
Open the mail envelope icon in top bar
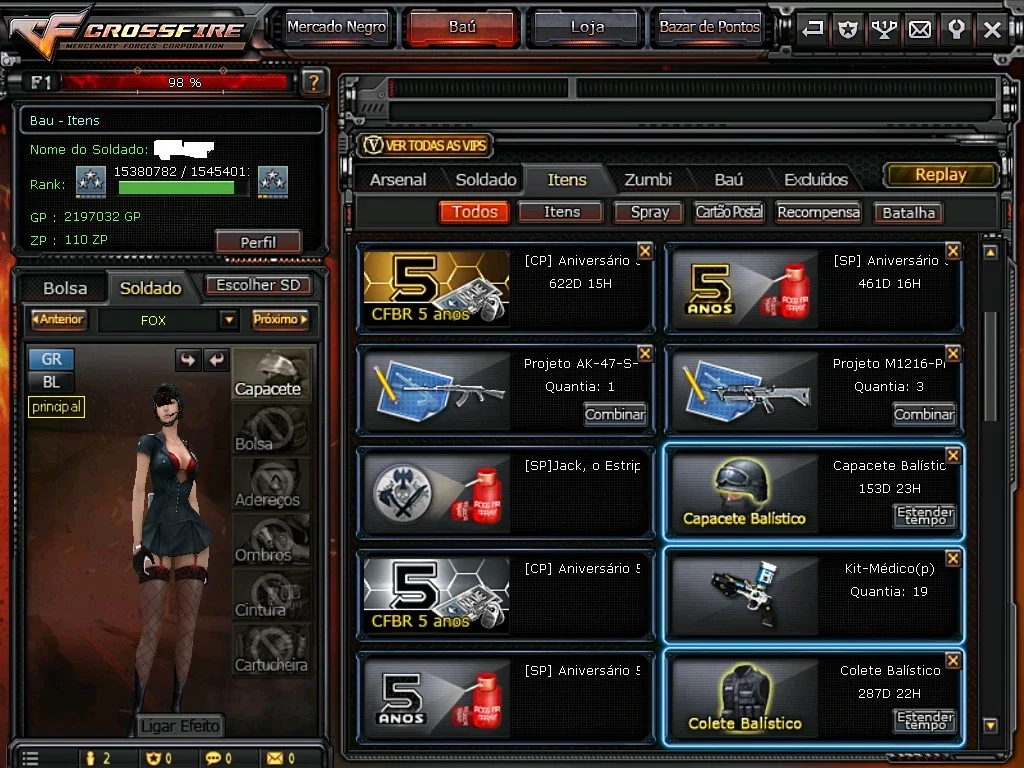pyautogui.click(x=920, y=29)
